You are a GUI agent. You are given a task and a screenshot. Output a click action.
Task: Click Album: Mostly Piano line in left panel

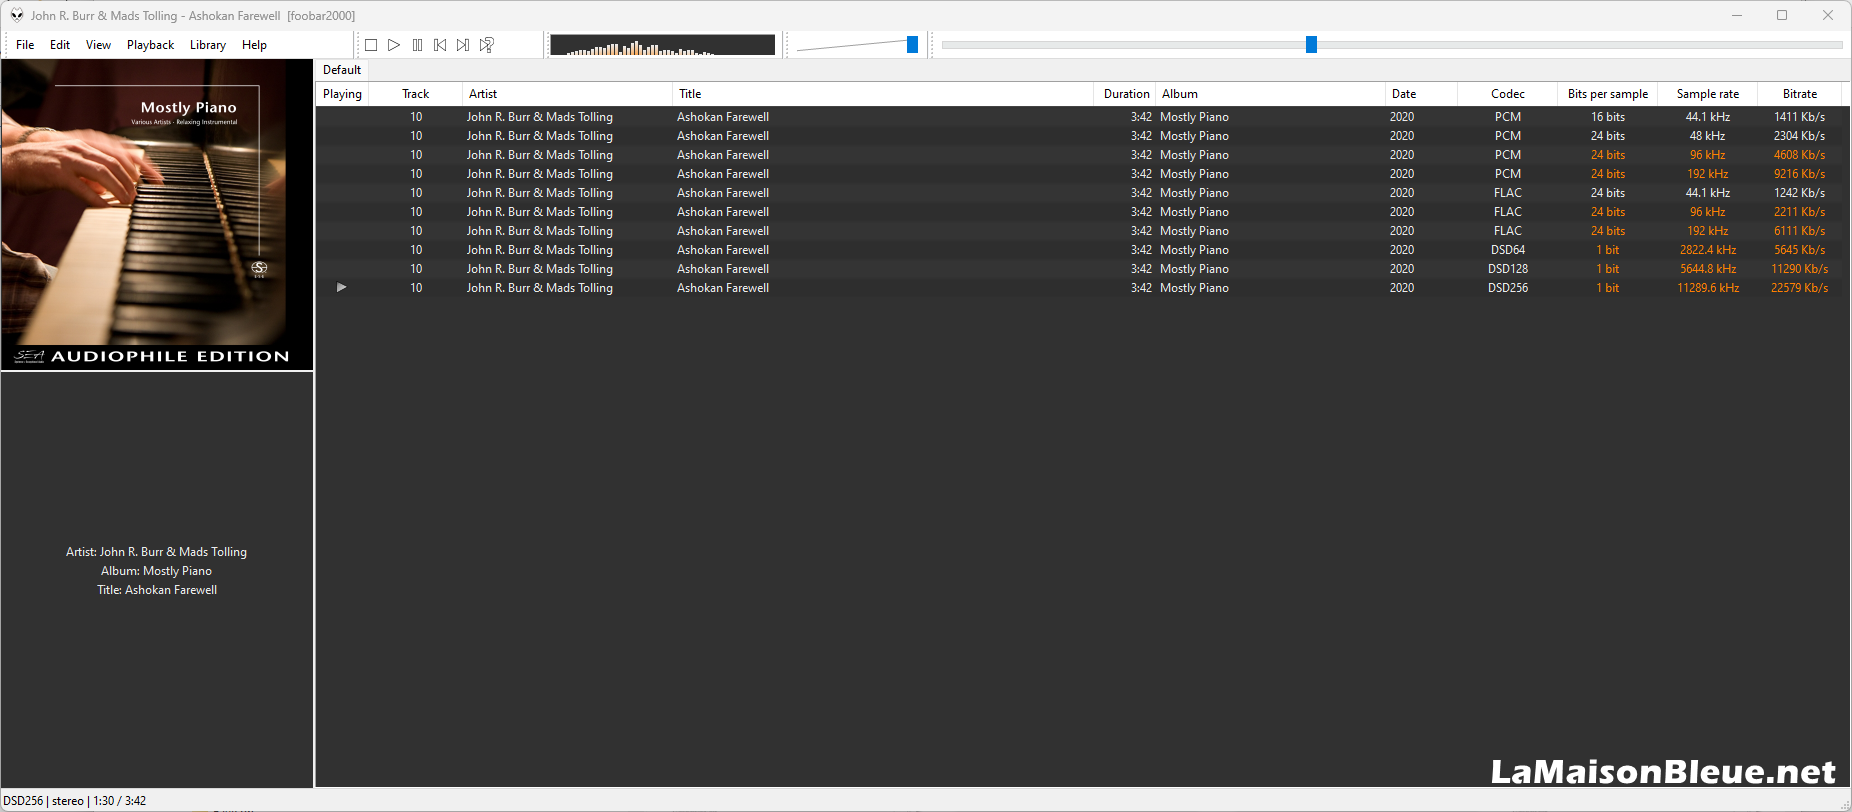pos(157,571)
